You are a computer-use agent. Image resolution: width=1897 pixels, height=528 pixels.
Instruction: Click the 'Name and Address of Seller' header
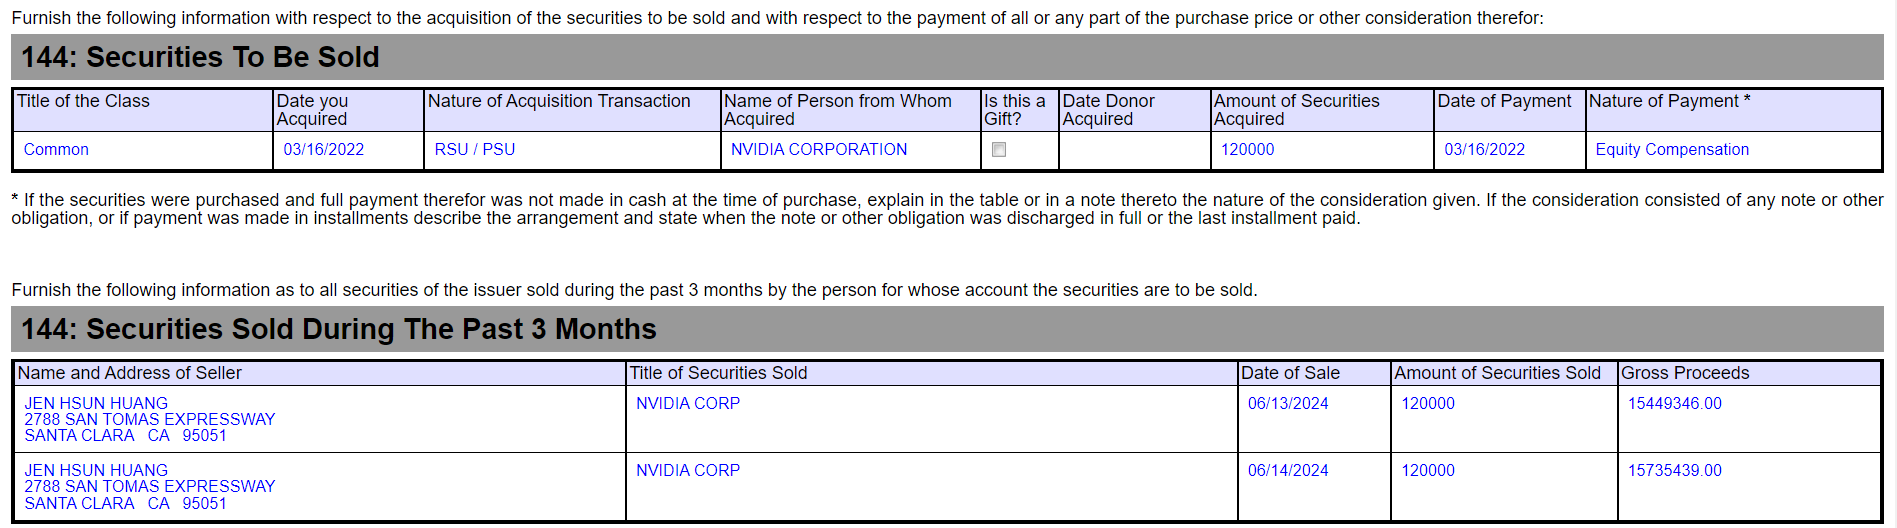130,373
